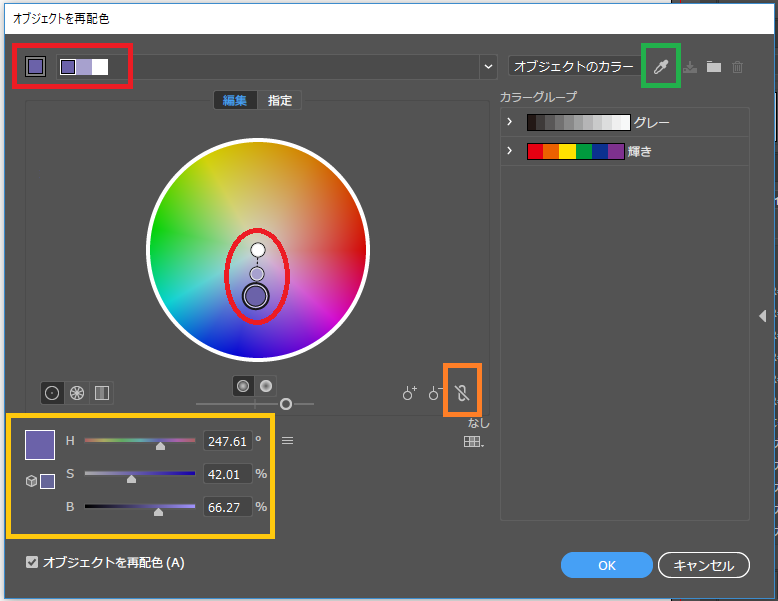Select the active colors strip swatch
Image resolution: width=778 pixels, height=601 pixels.
[84, 67]
